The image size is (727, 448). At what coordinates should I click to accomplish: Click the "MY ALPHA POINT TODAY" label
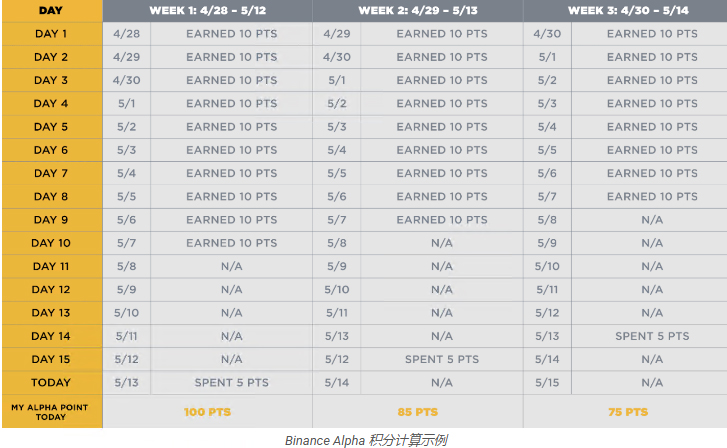(x=51, y=411)
